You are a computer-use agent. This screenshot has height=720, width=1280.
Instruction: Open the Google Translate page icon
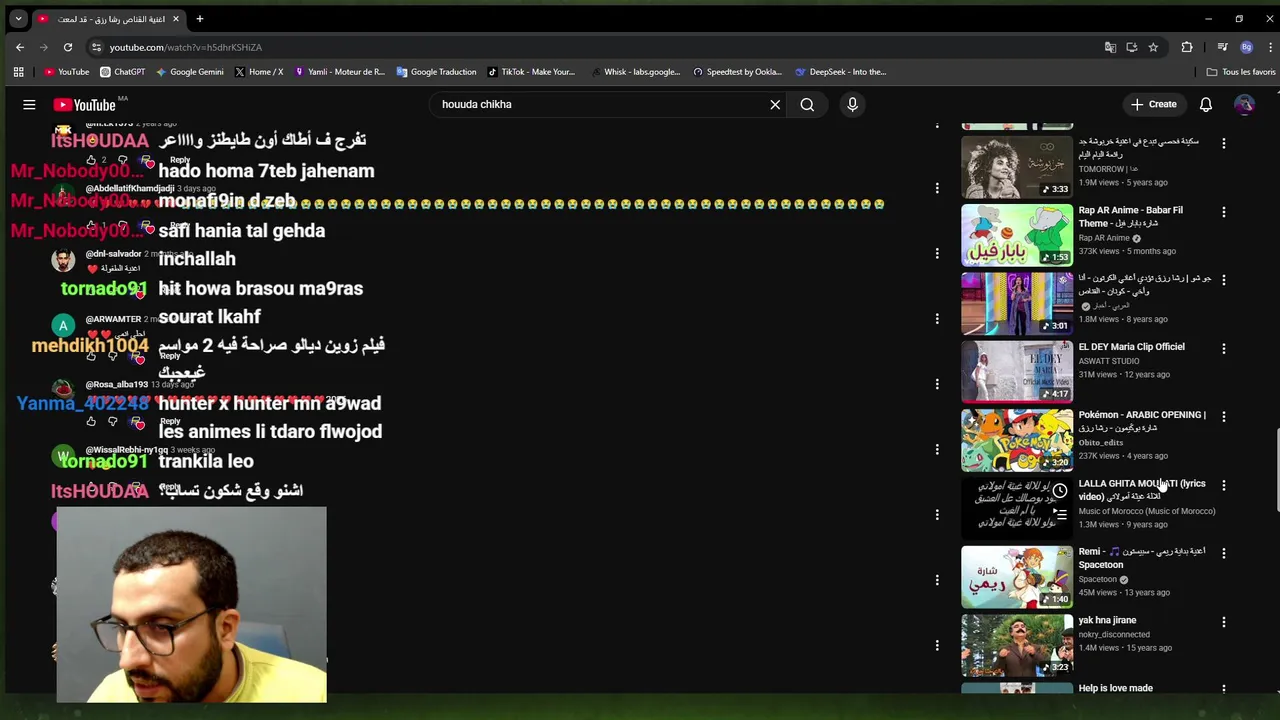(x=1110, y=47)
